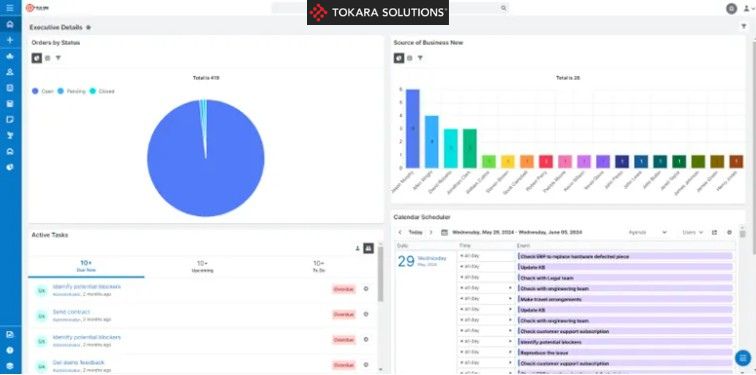Click the Active Tasks vertical scrollbar

coord(380,275)
